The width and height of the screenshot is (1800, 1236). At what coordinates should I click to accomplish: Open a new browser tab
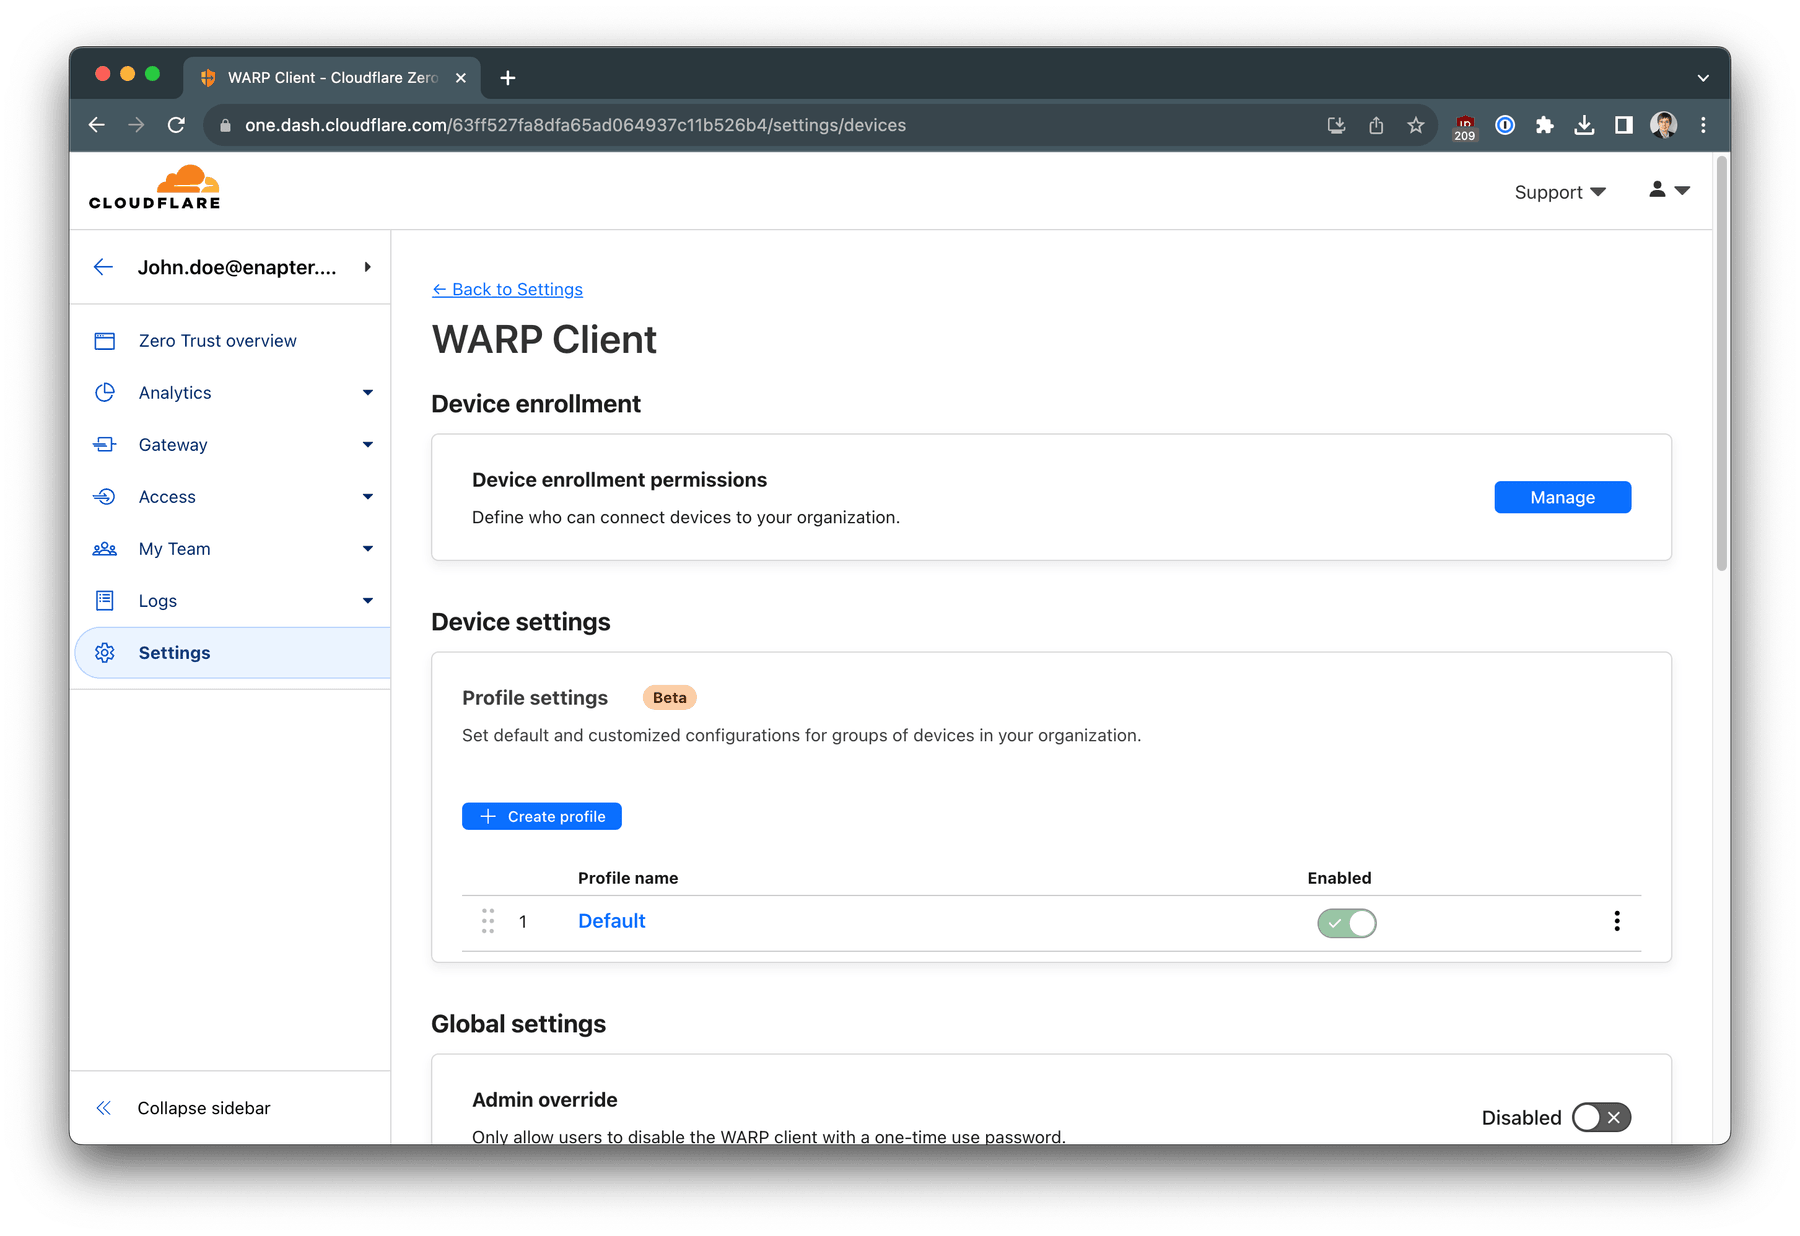pos(508,77)
